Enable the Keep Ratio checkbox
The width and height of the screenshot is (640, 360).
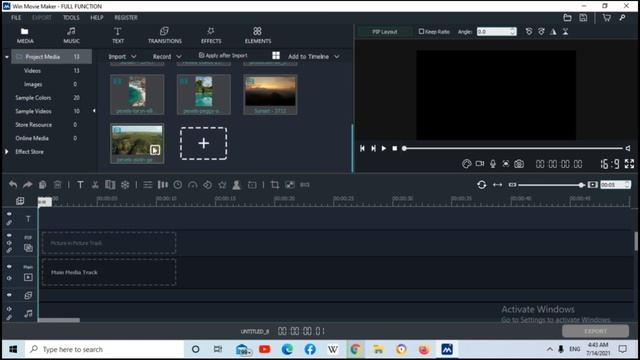(421, 31)
